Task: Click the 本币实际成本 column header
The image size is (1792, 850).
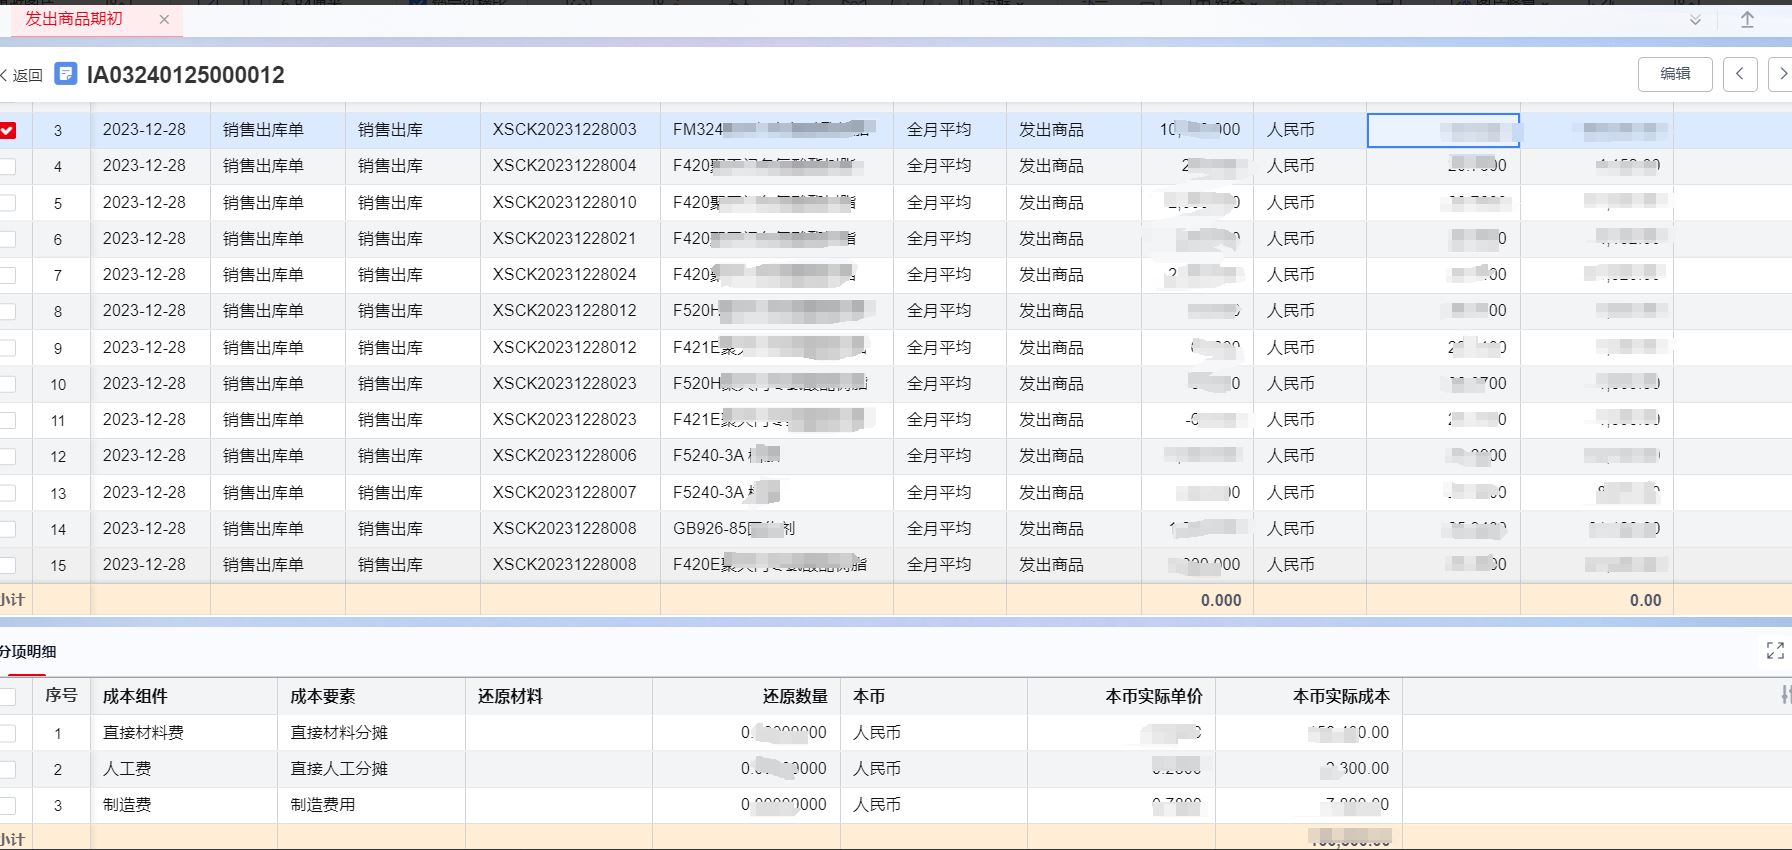Action: pyautogui.click(x=1340, y=696)
